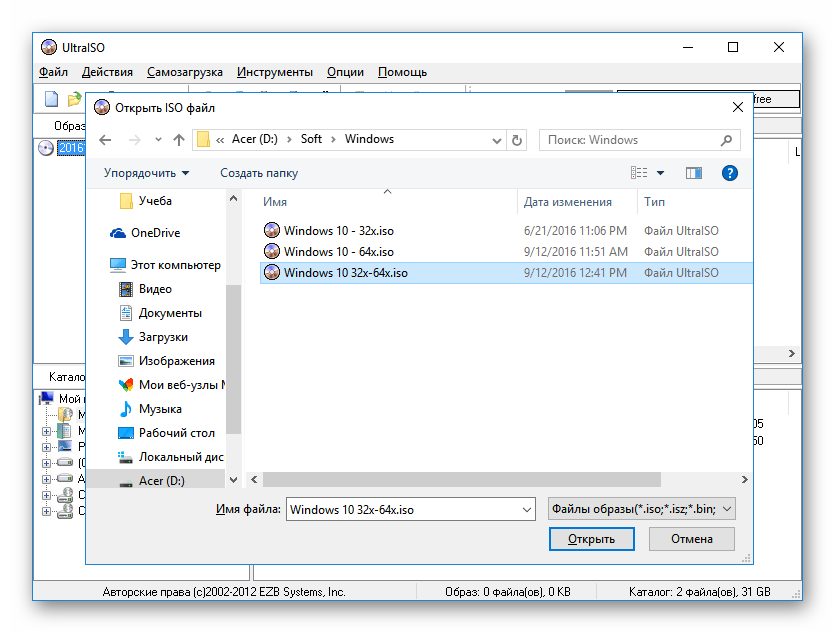Open the help question mark icon
The image size is (835, 633).
(x=730, y=173)
